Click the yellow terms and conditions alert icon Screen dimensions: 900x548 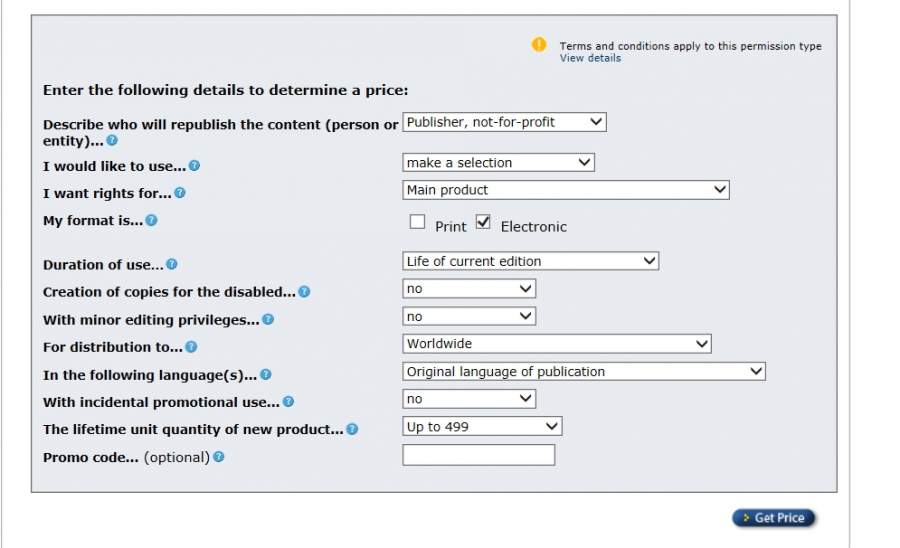539,45
